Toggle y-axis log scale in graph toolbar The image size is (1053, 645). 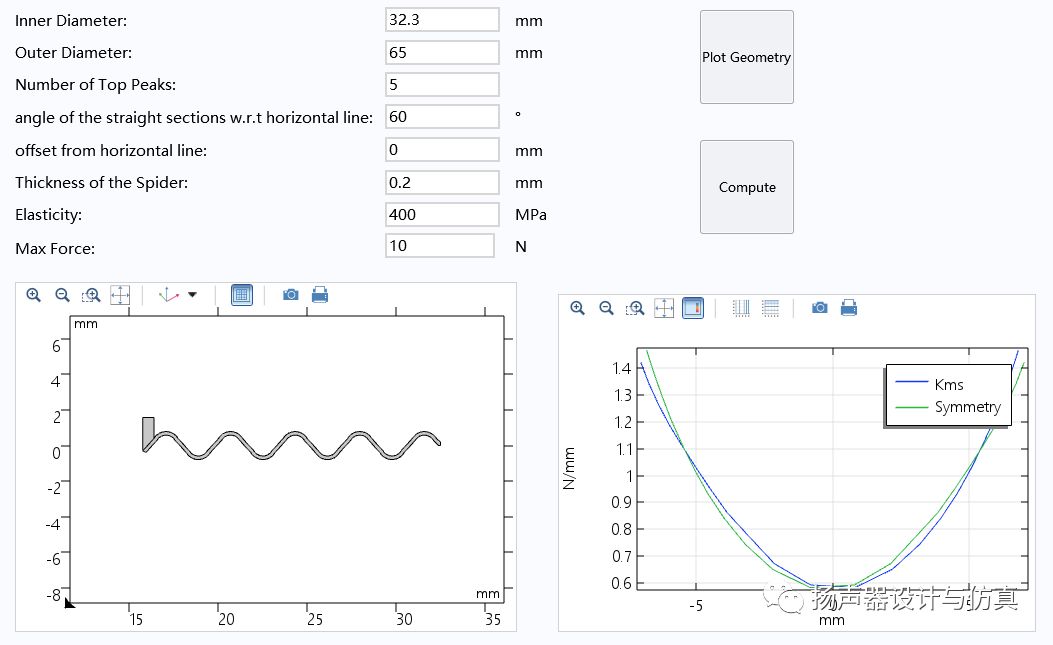click(770, 308)
